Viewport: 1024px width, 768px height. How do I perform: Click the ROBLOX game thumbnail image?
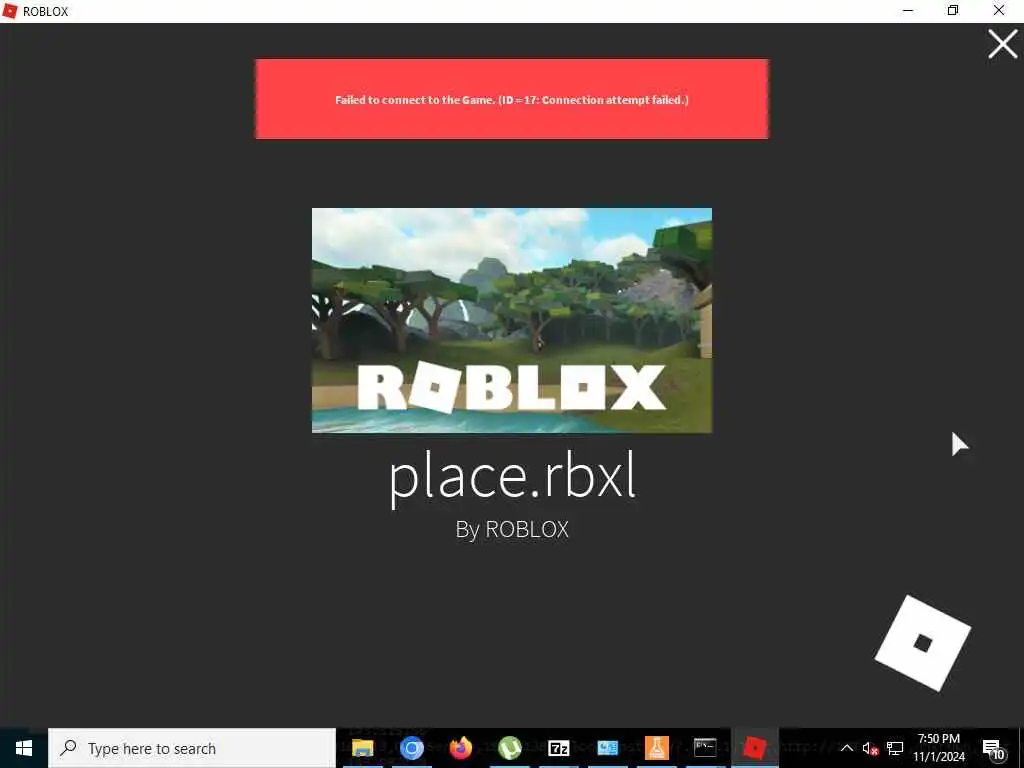click(x=511, y=320)
